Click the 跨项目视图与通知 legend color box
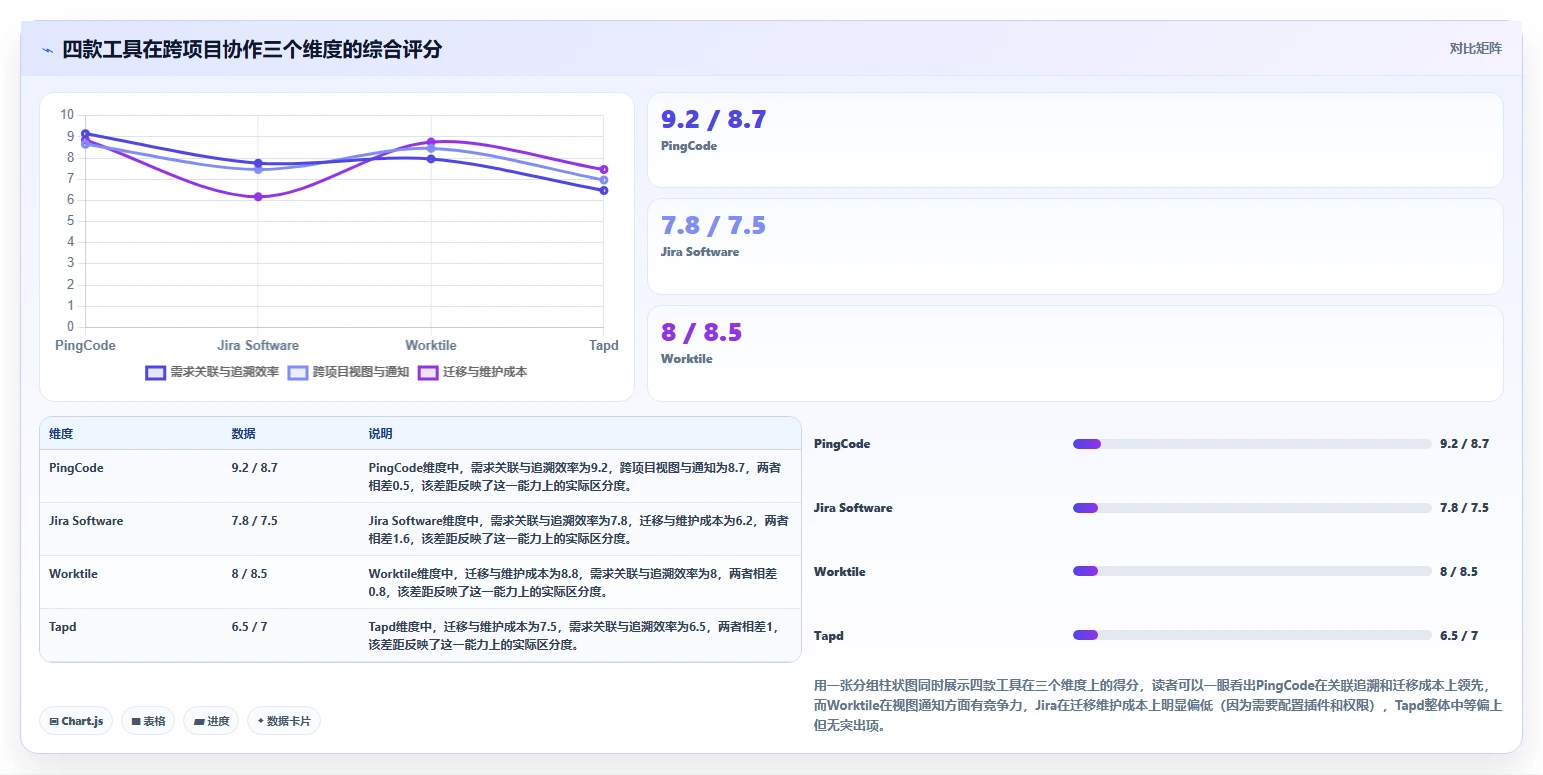The image size is (1543, 775). coord(298,372)
